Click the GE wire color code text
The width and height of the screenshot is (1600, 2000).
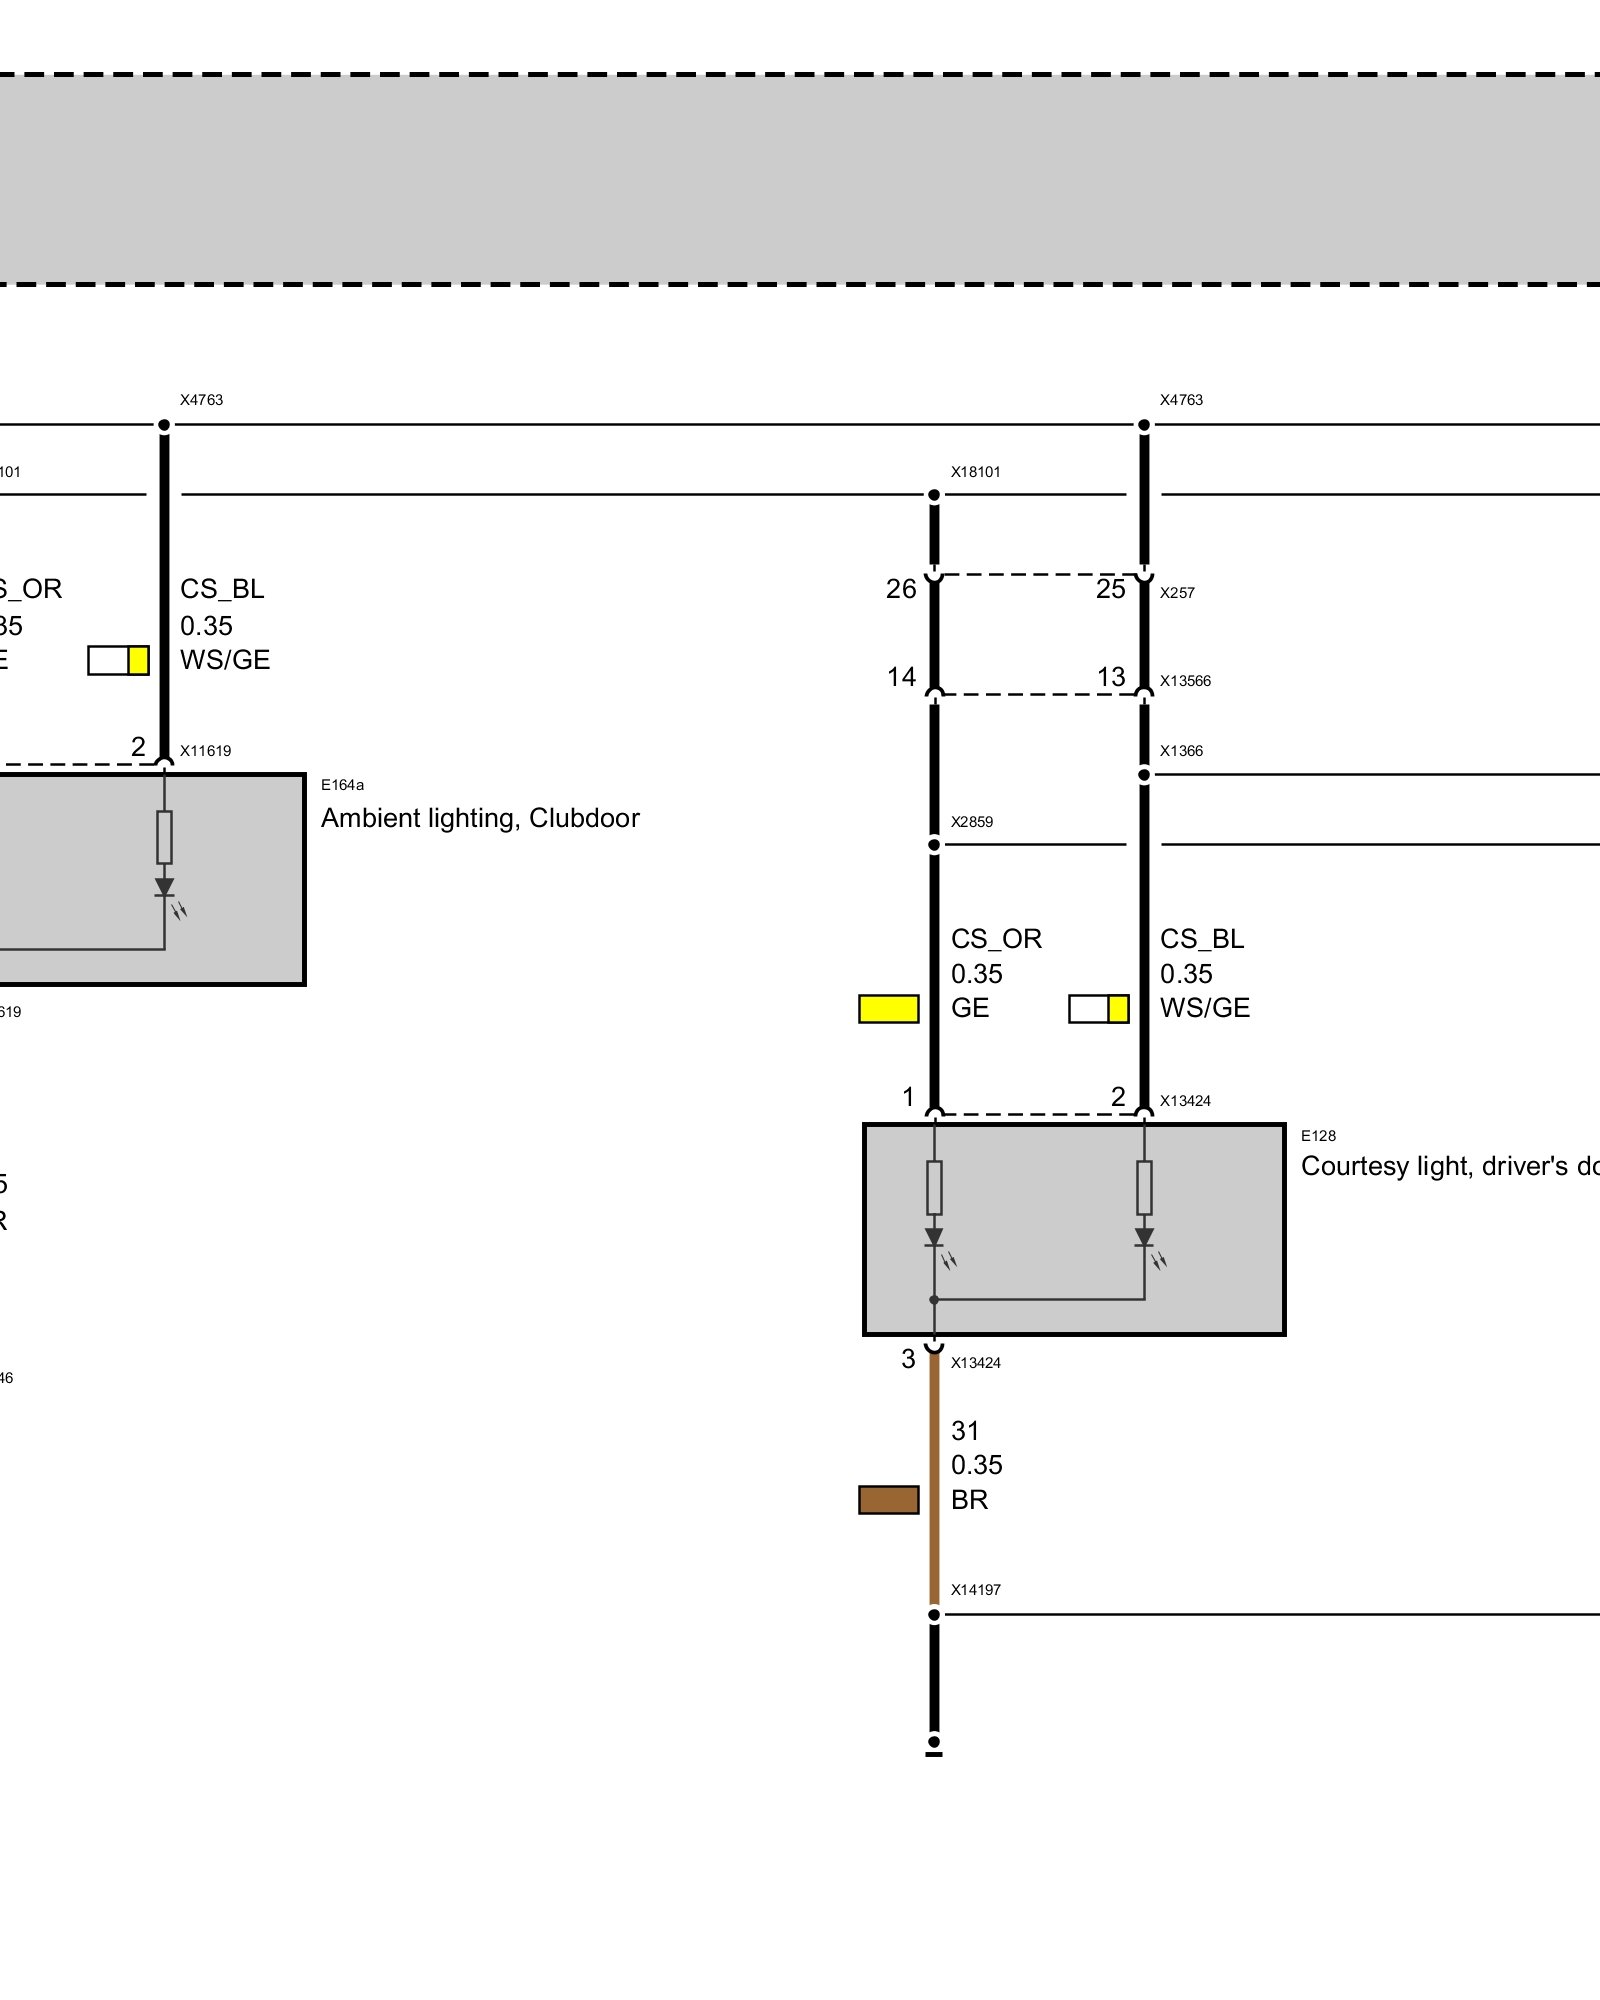pos(970,1008)
